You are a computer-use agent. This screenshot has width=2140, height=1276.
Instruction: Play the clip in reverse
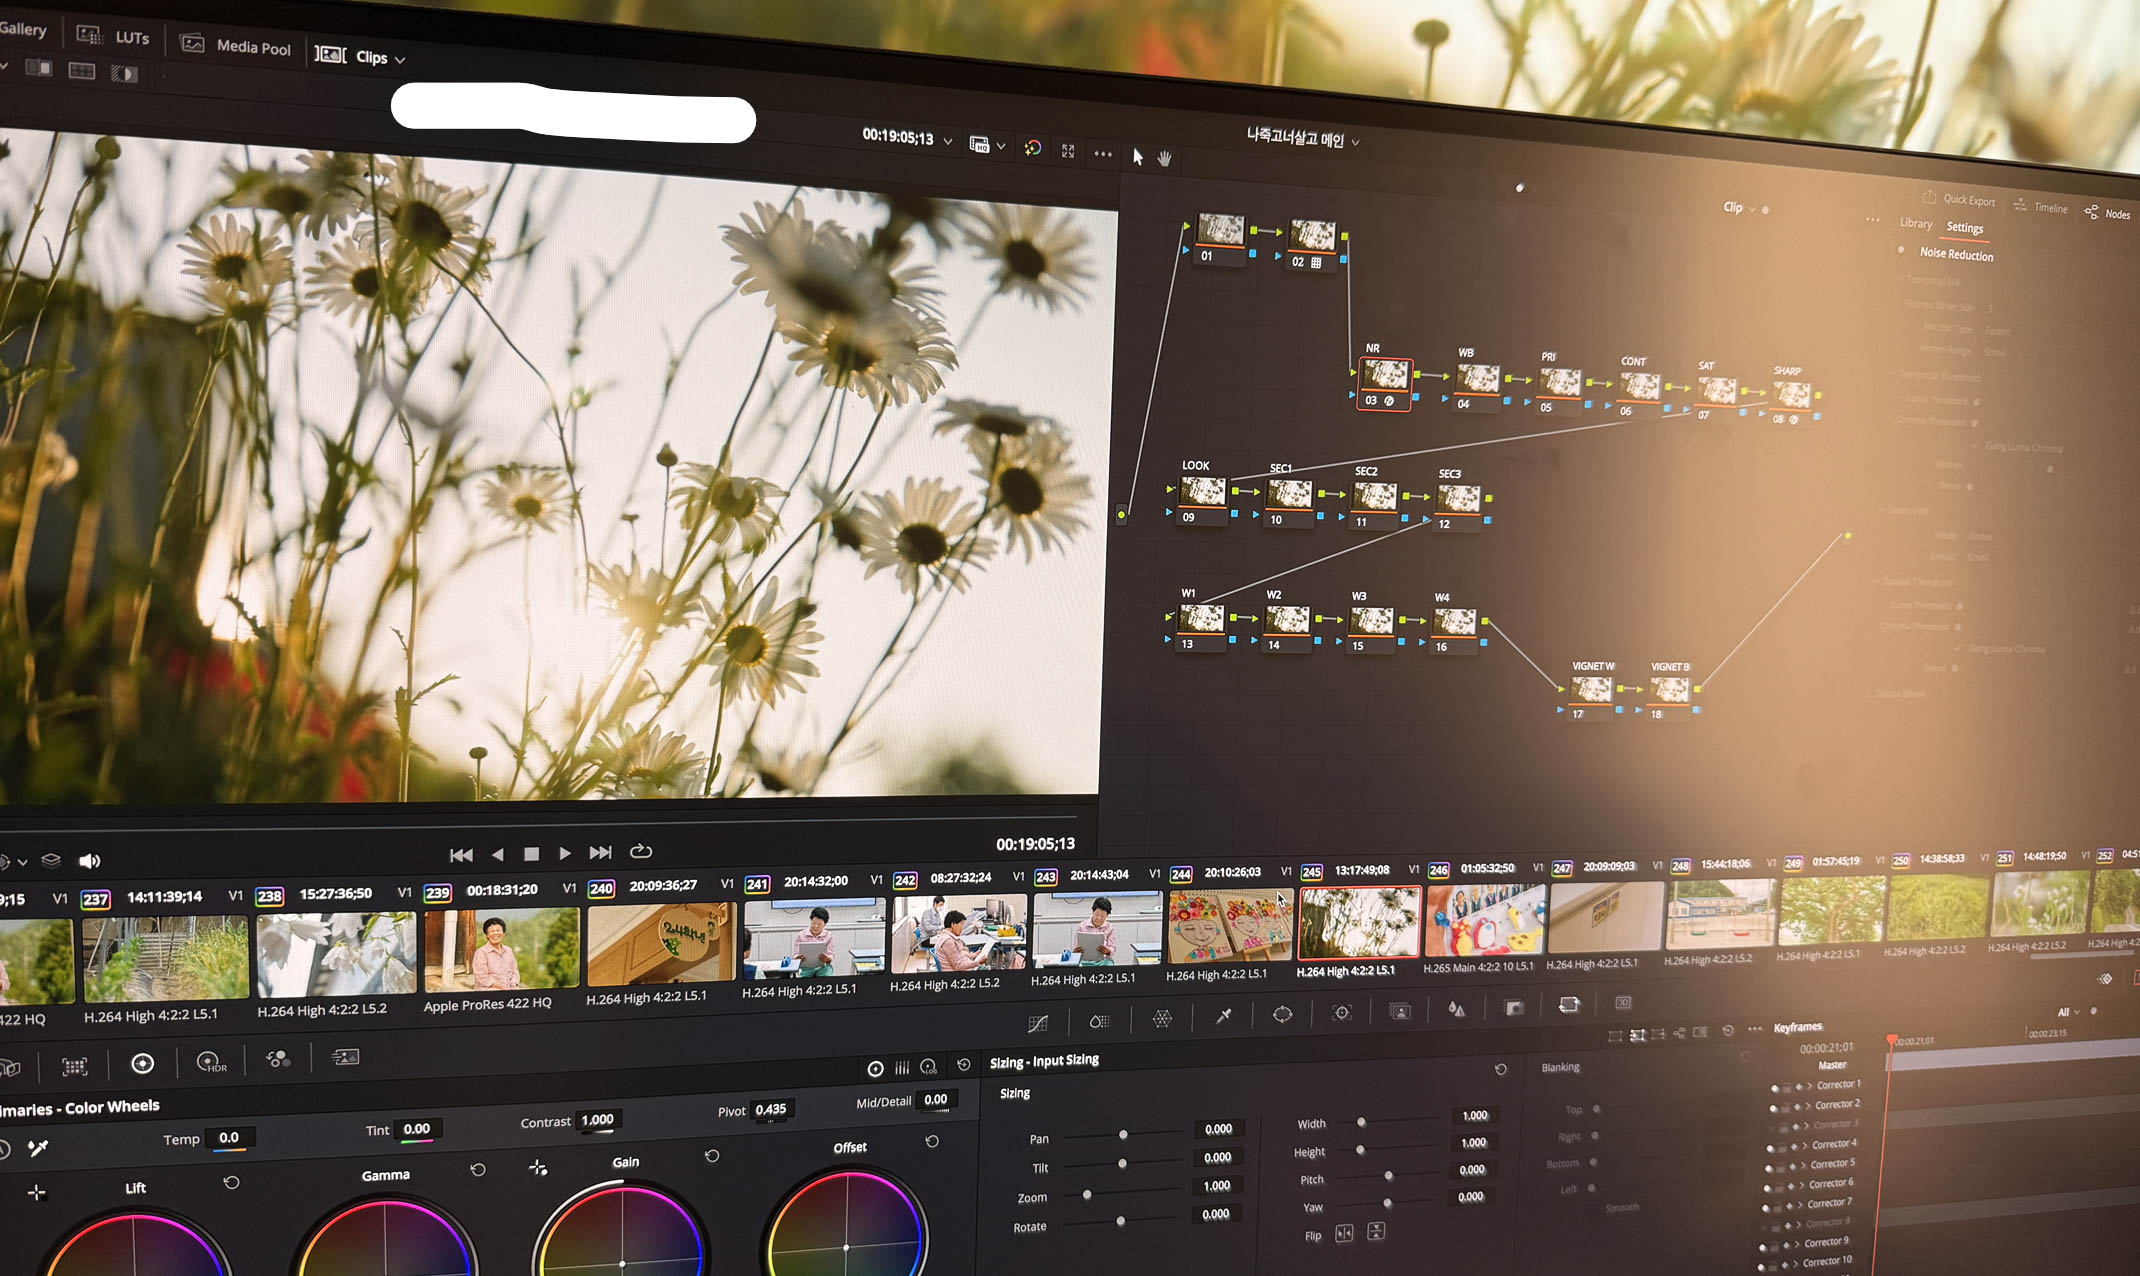coord(498,854)
